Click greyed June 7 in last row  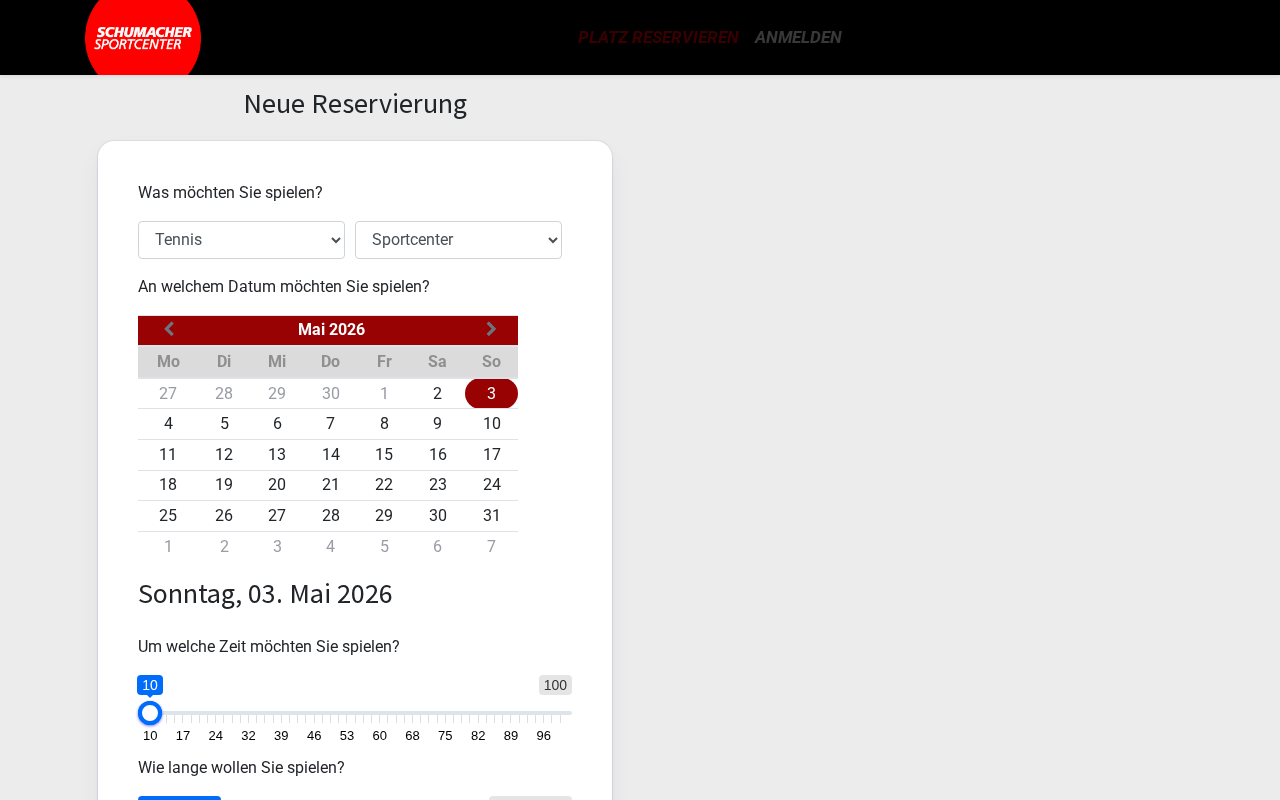coord(491,547)
